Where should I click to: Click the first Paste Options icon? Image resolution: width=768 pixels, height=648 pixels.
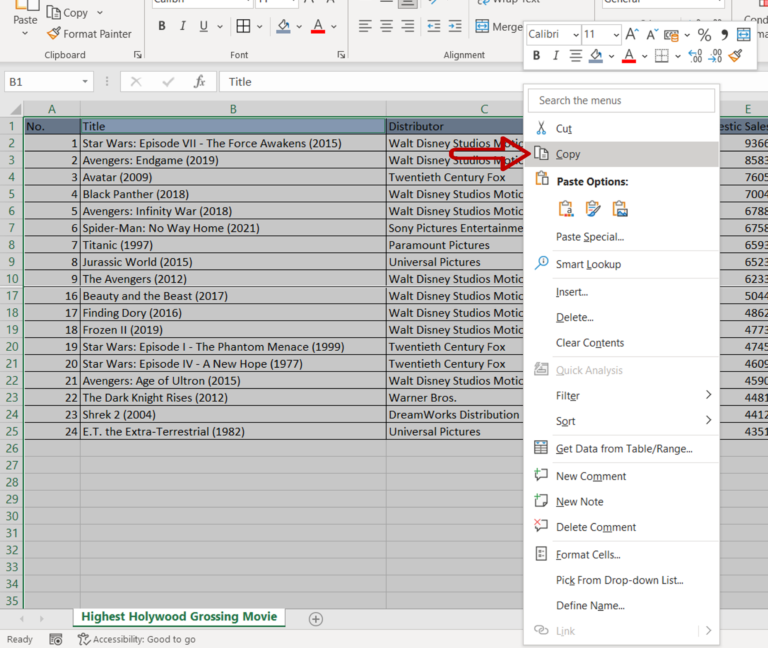(x=566, y=209)
